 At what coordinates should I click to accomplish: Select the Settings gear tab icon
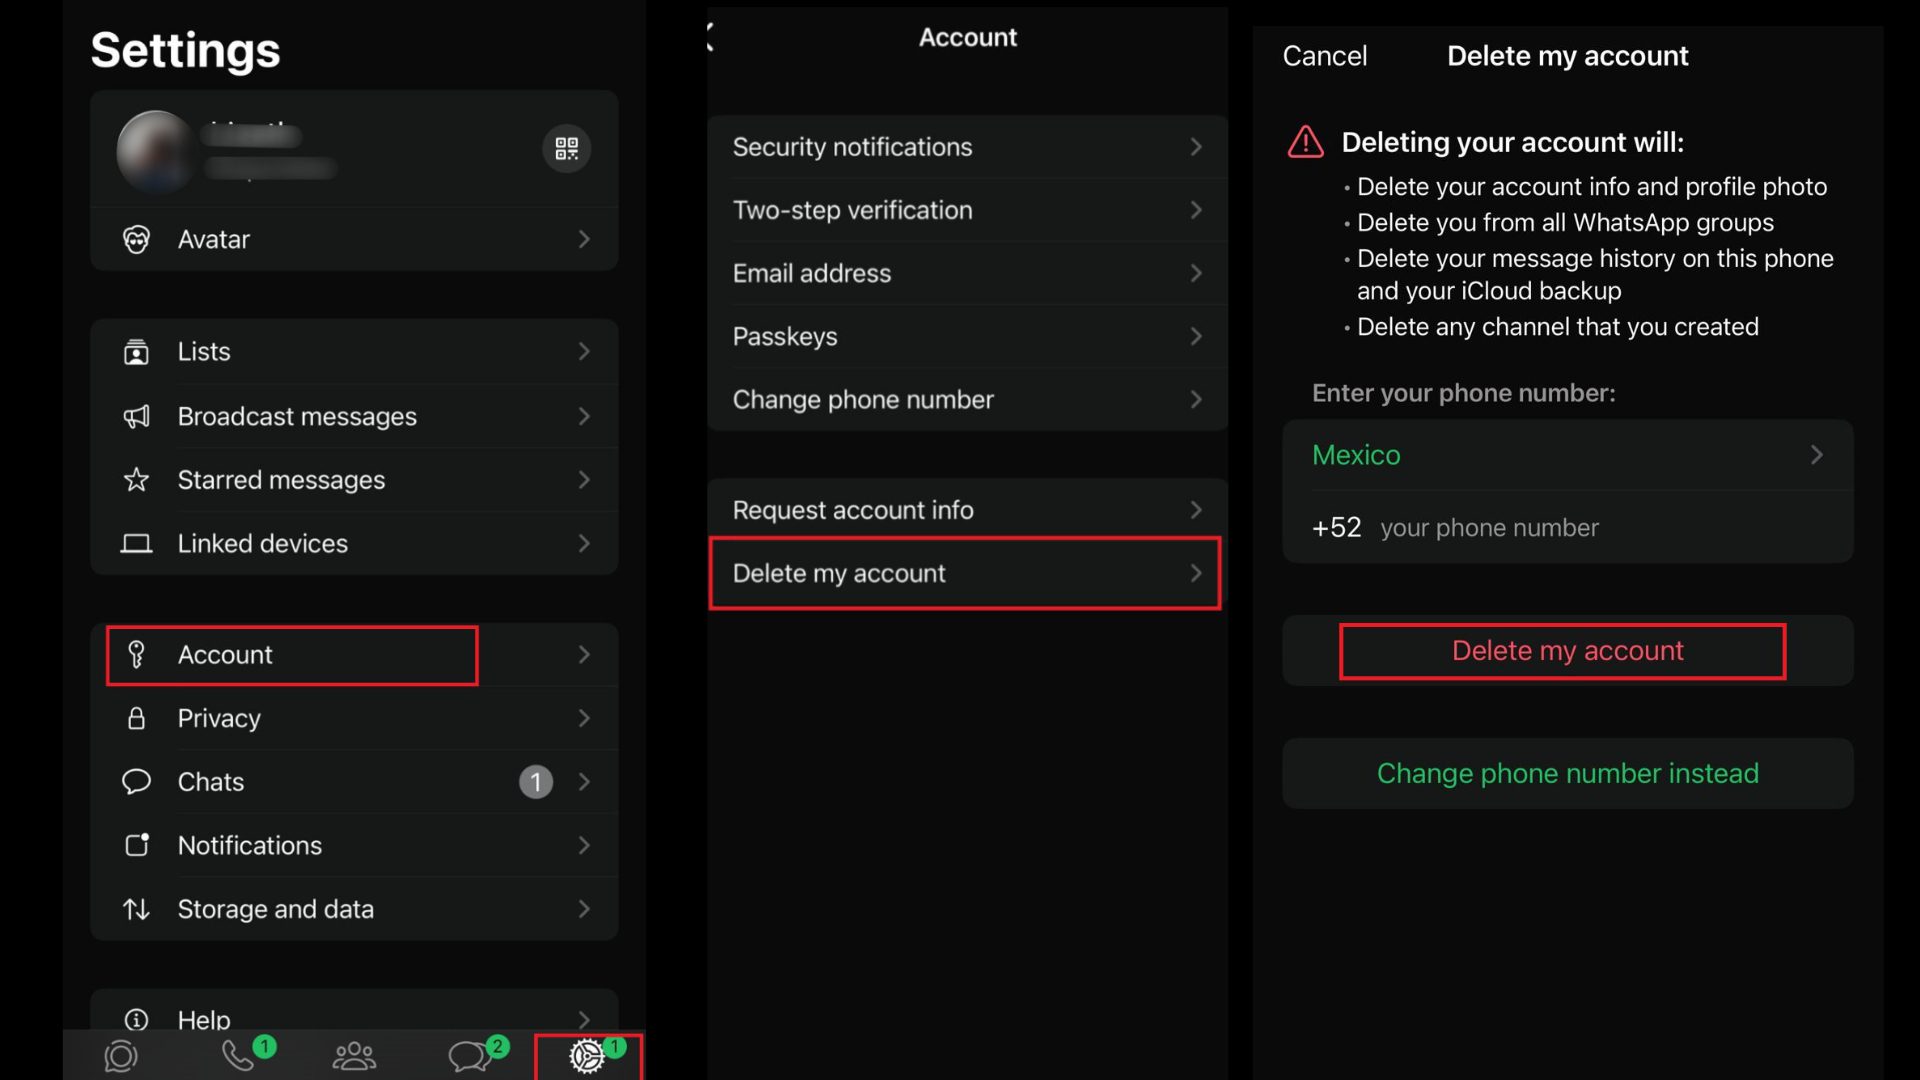point(587,1056)
